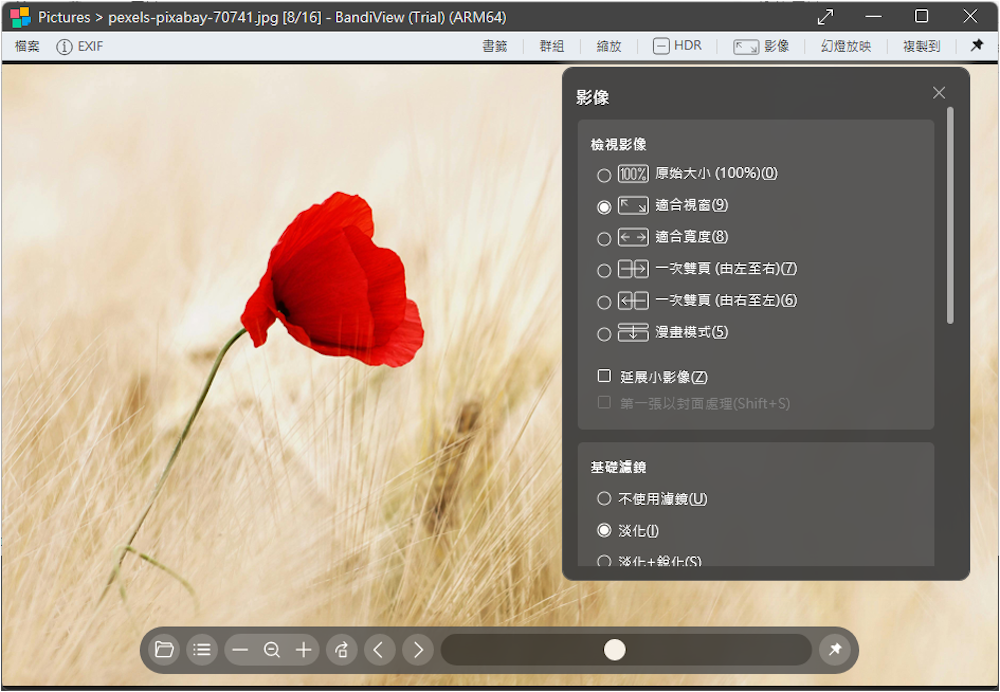Click 幻燈放映 slideshow button
Screen dimensions: 1000x692
click(845, 46)
